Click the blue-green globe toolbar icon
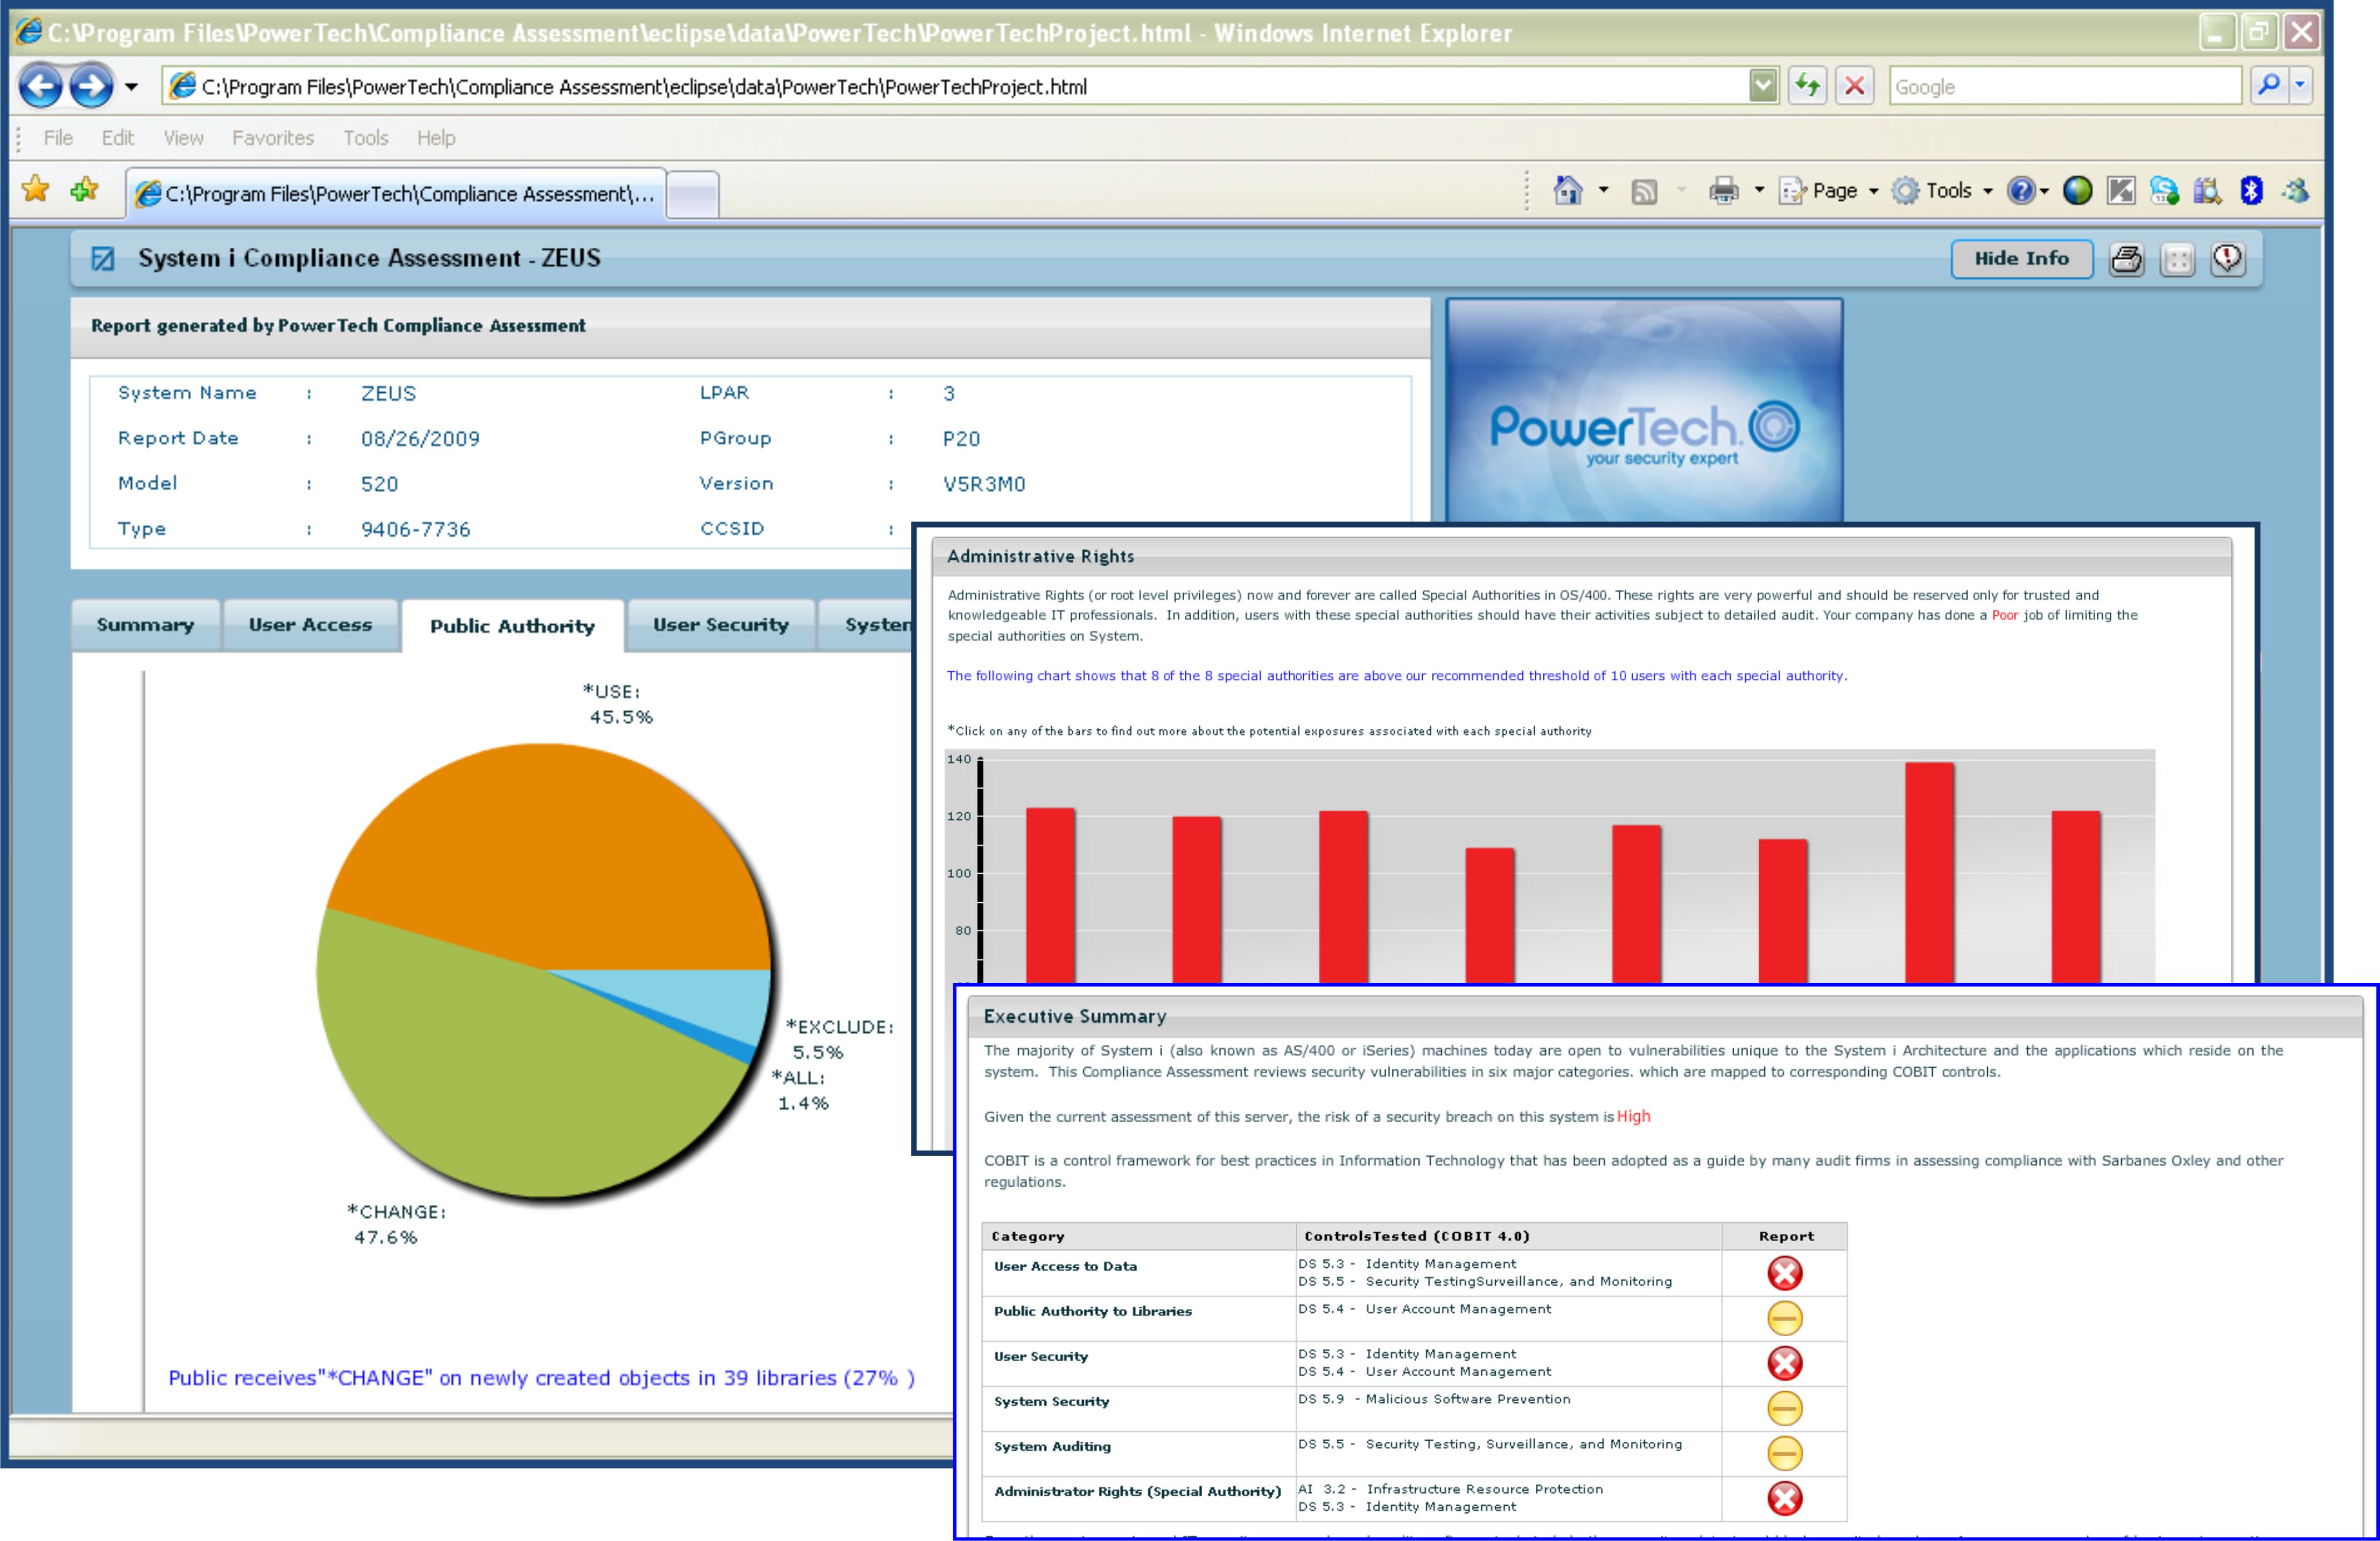The image size is (2380, 1541). 2077,190
